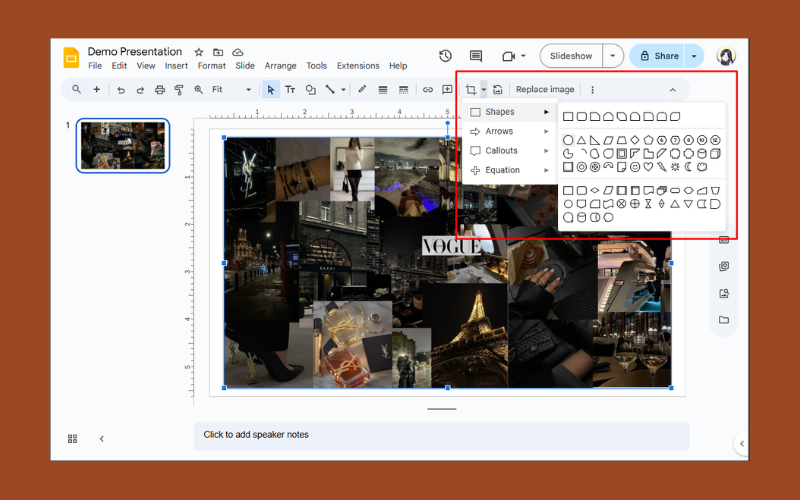This screenshot has height=500, width=800.
Task: Open the Insert menu
Action: 176,66
